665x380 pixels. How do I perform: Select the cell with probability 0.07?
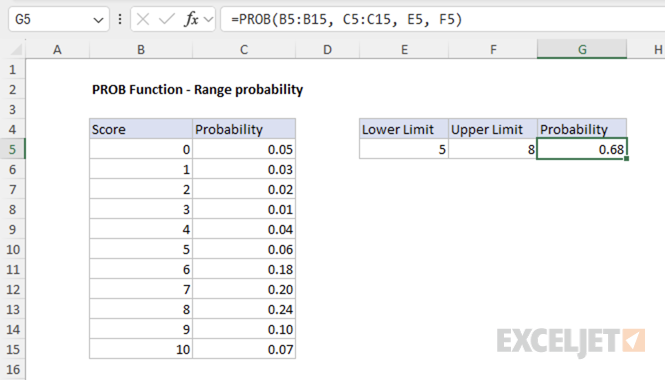244,349
